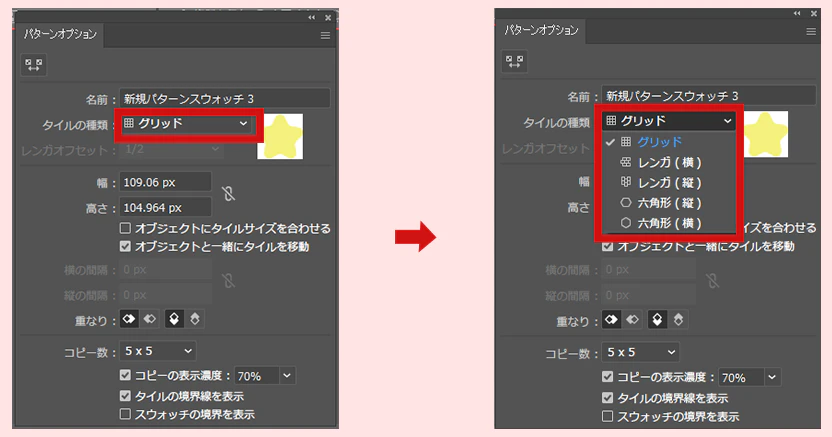Click the 名前 field in right panel
The image size is (832, 437).
coord(709,96)
